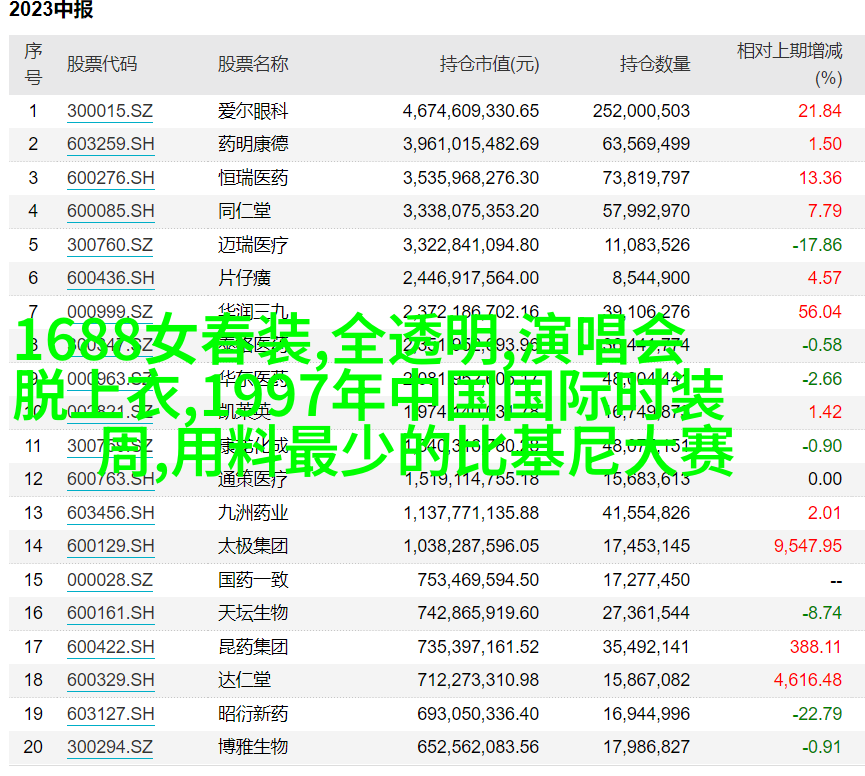Select the stock name "爱尔眼科"
This screenshot has width=865, height=776.
(x=253, y=111)
